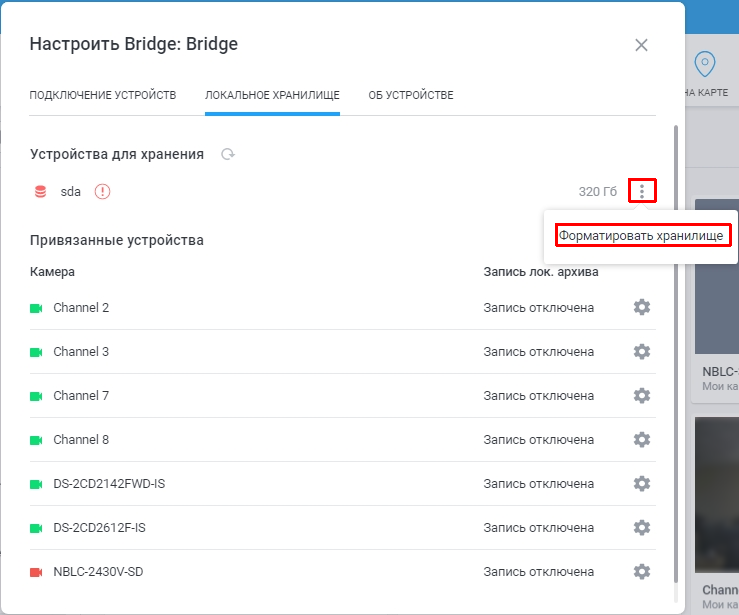This screenshot has height=615, width=739.
Task: Click Запись отключена status for Channel 2
Action: click(x=539, y=308)
